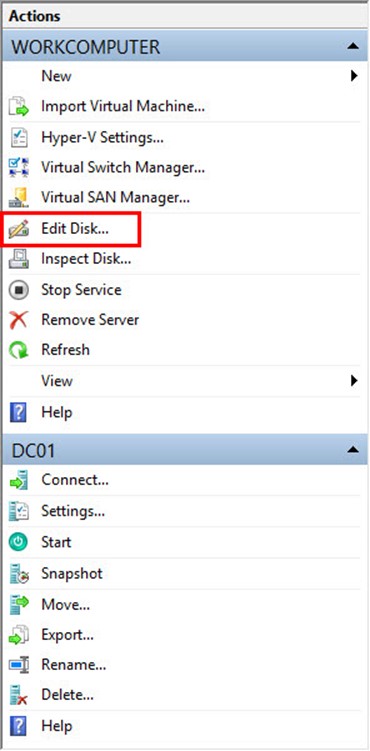This screenshot has height=751, width=370.
Task: Click the Stop Service icon
Action: (x=19, y=290)
